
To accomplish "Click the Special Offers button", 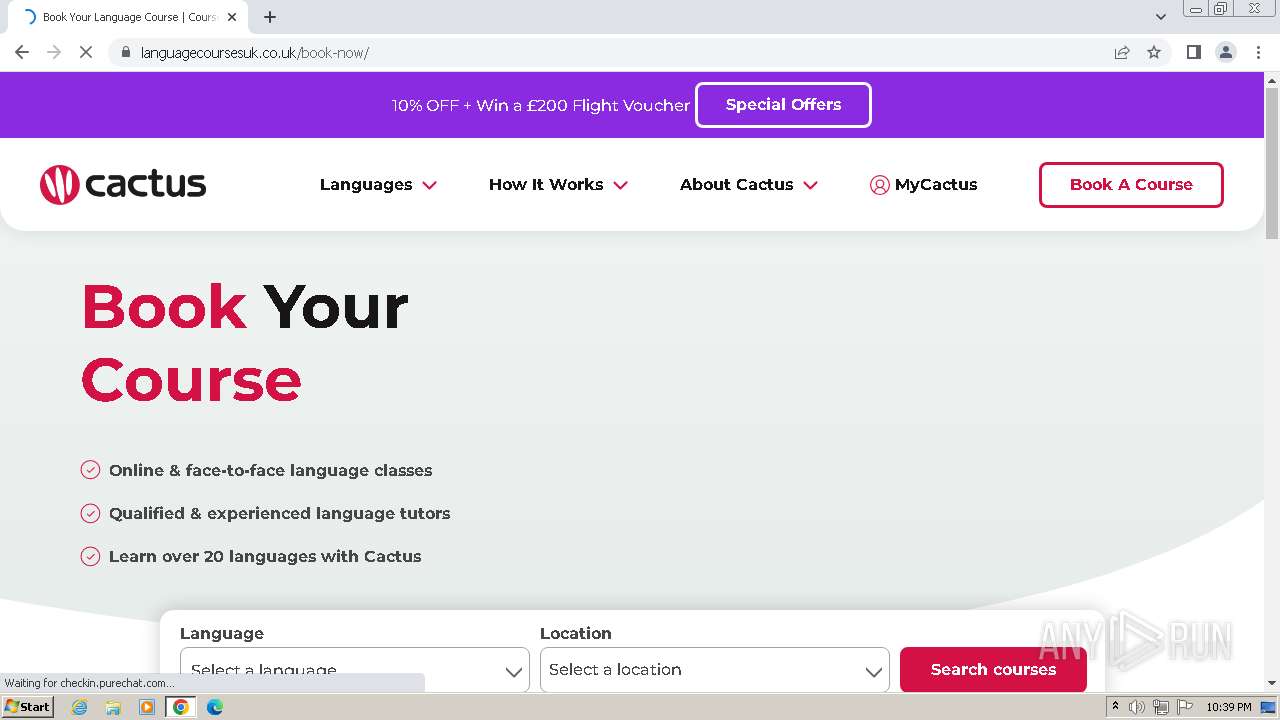I will pos(783,105).
